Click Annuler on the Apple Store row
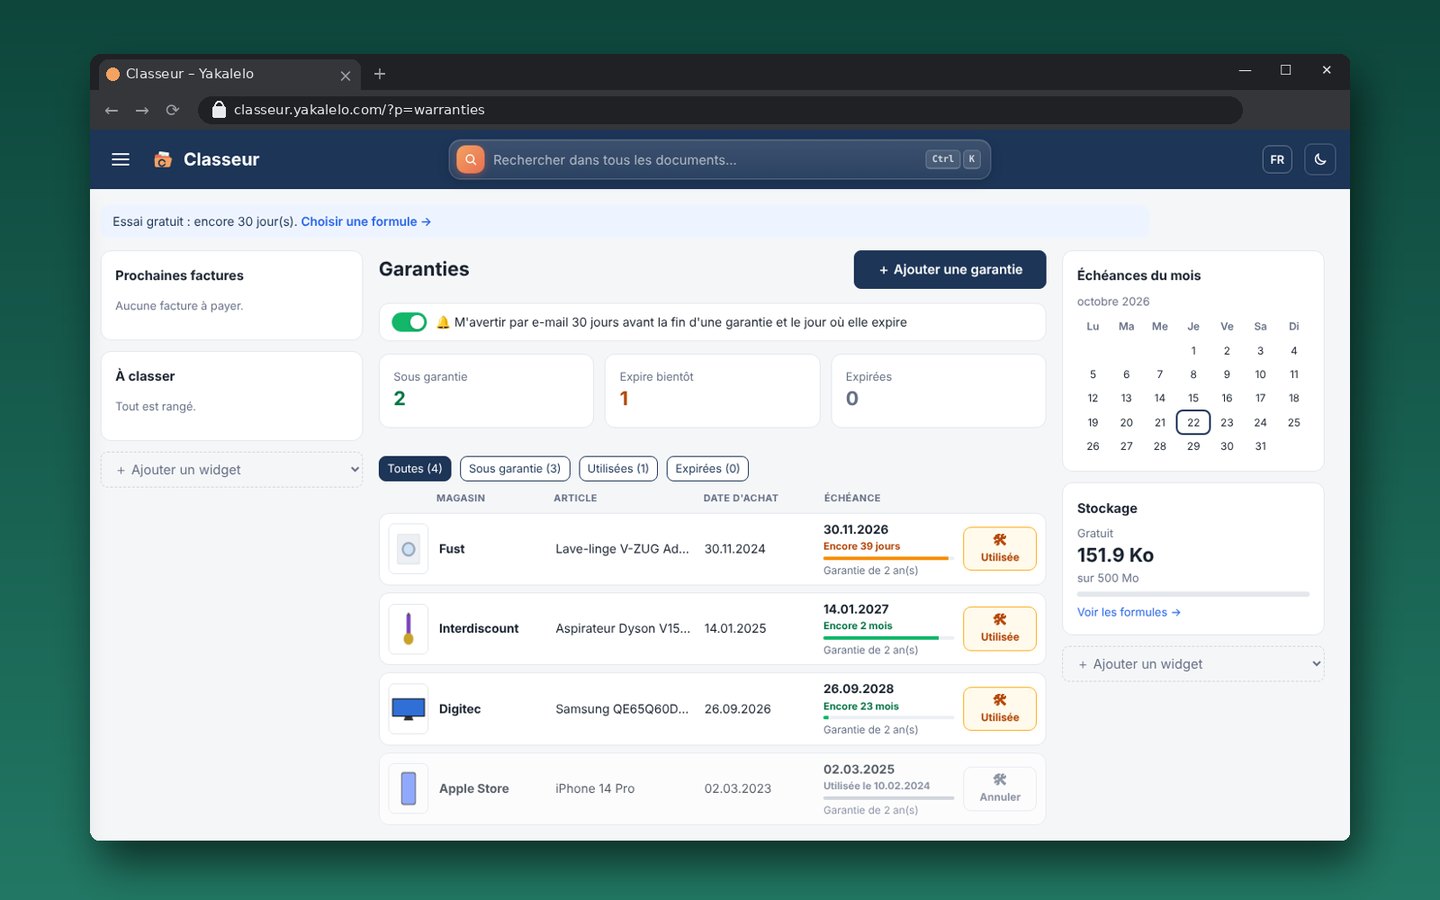The height and width of the screenshot is (900, 1440). (1000, 789)
